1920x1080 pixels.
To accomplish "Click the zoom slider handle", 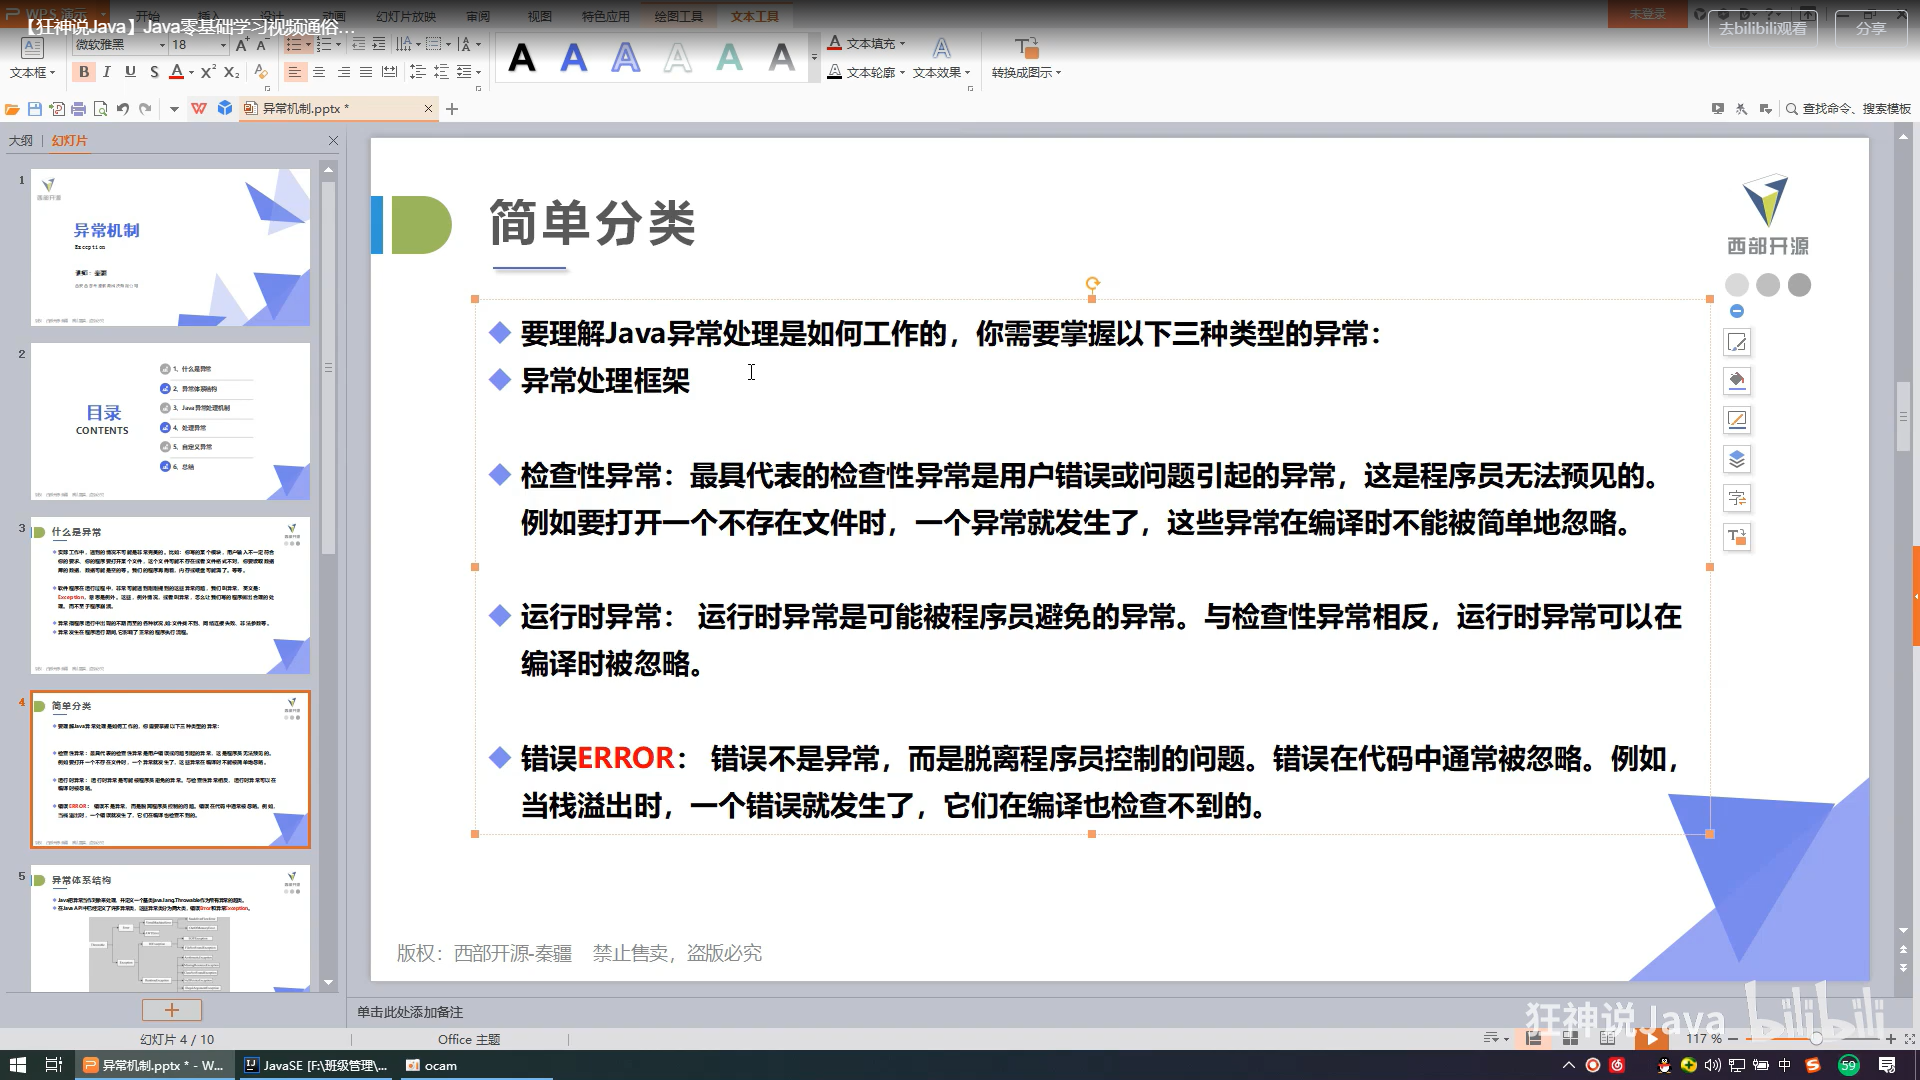I will click(1815, 1039).
